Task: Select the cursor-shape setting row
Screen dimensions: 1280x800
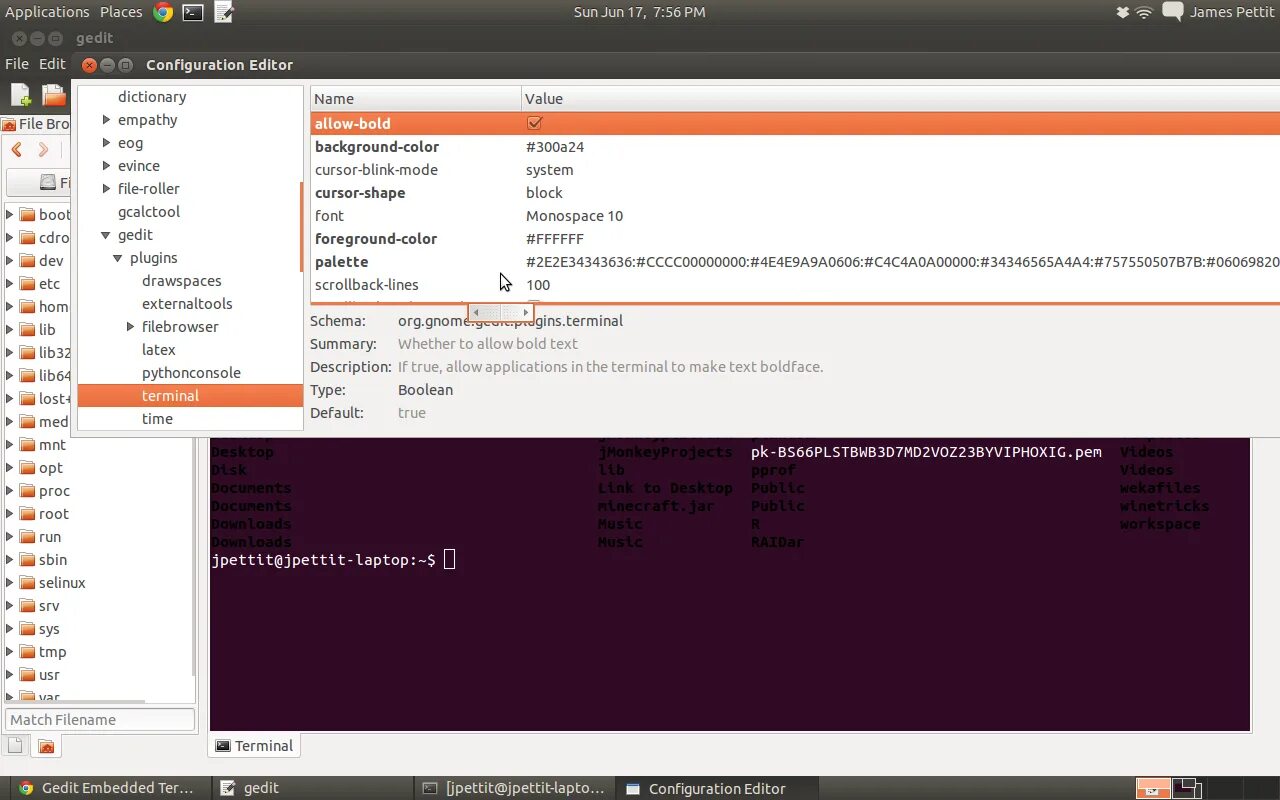Action: 795,193
